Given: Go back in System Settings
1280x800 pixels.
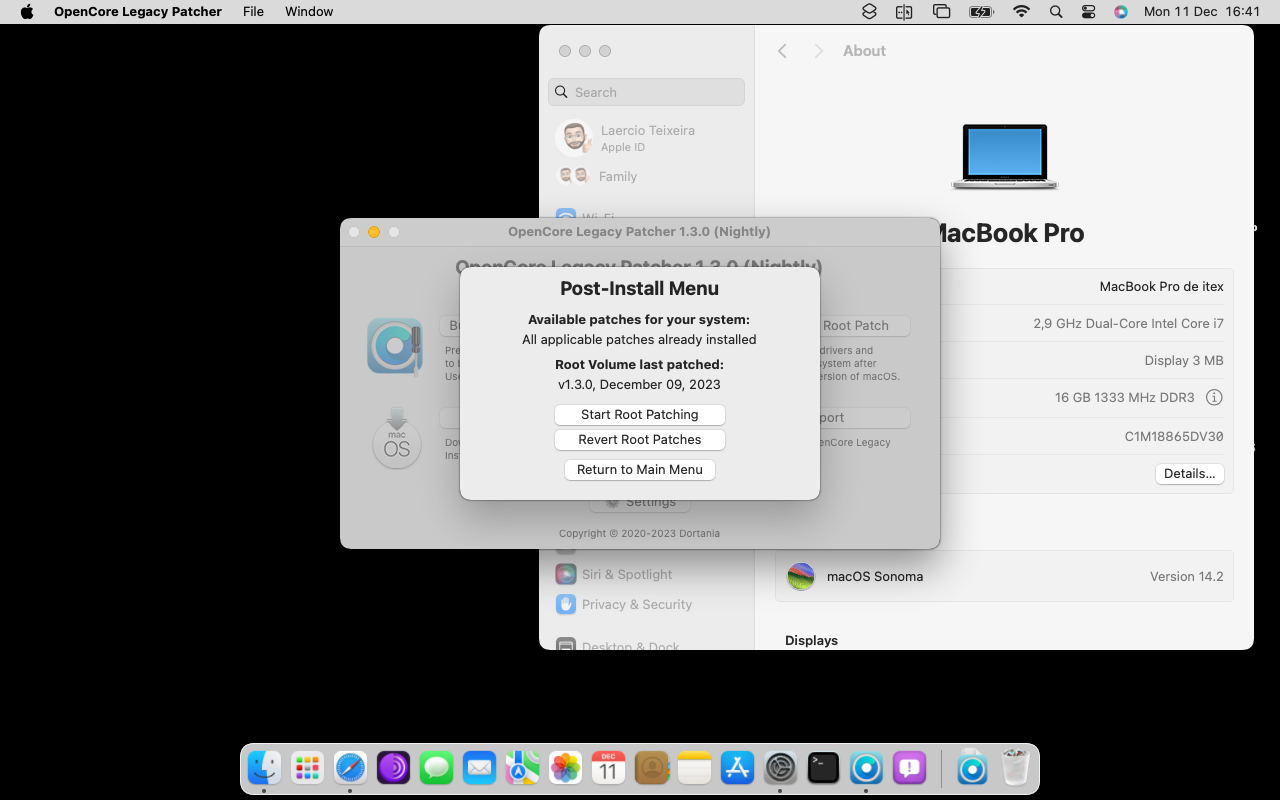Looking at the screenshot, I should pyautogui.click(x=782, y=51).
